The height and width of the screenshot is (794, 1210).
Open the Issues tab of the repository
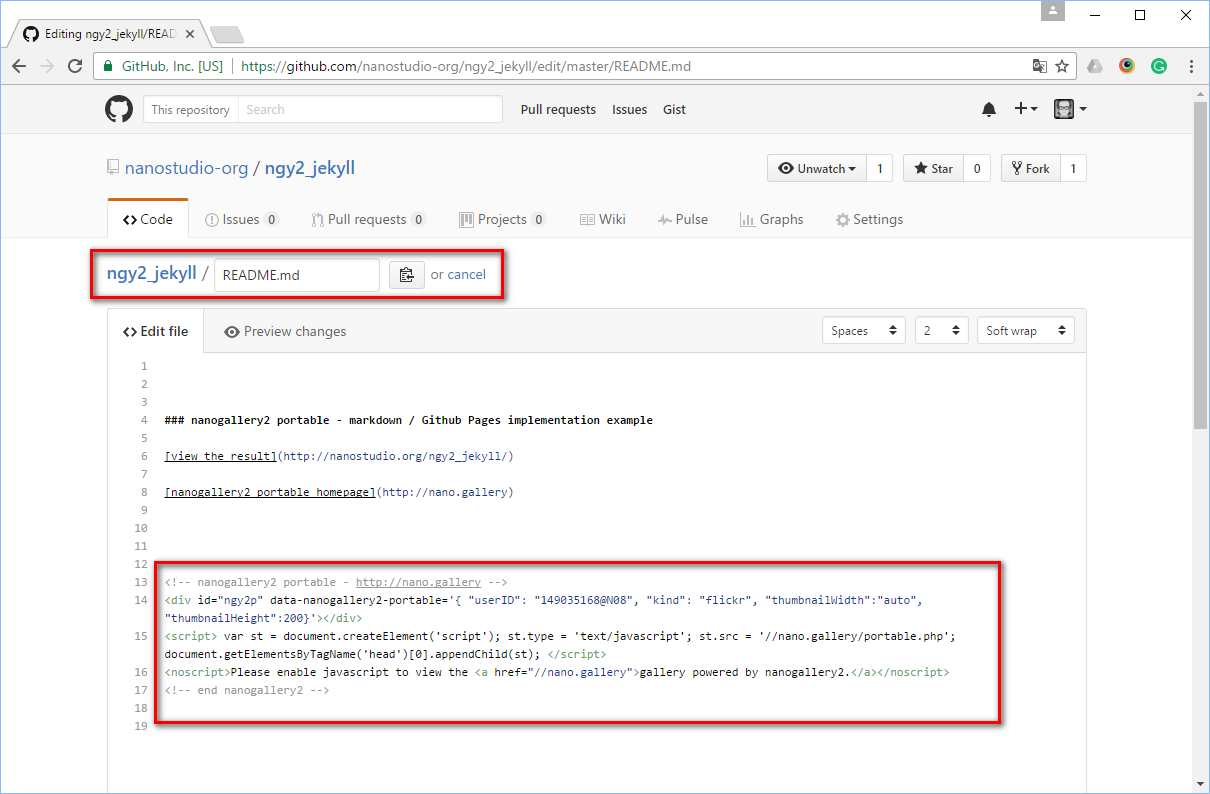(x=241, y=219)
